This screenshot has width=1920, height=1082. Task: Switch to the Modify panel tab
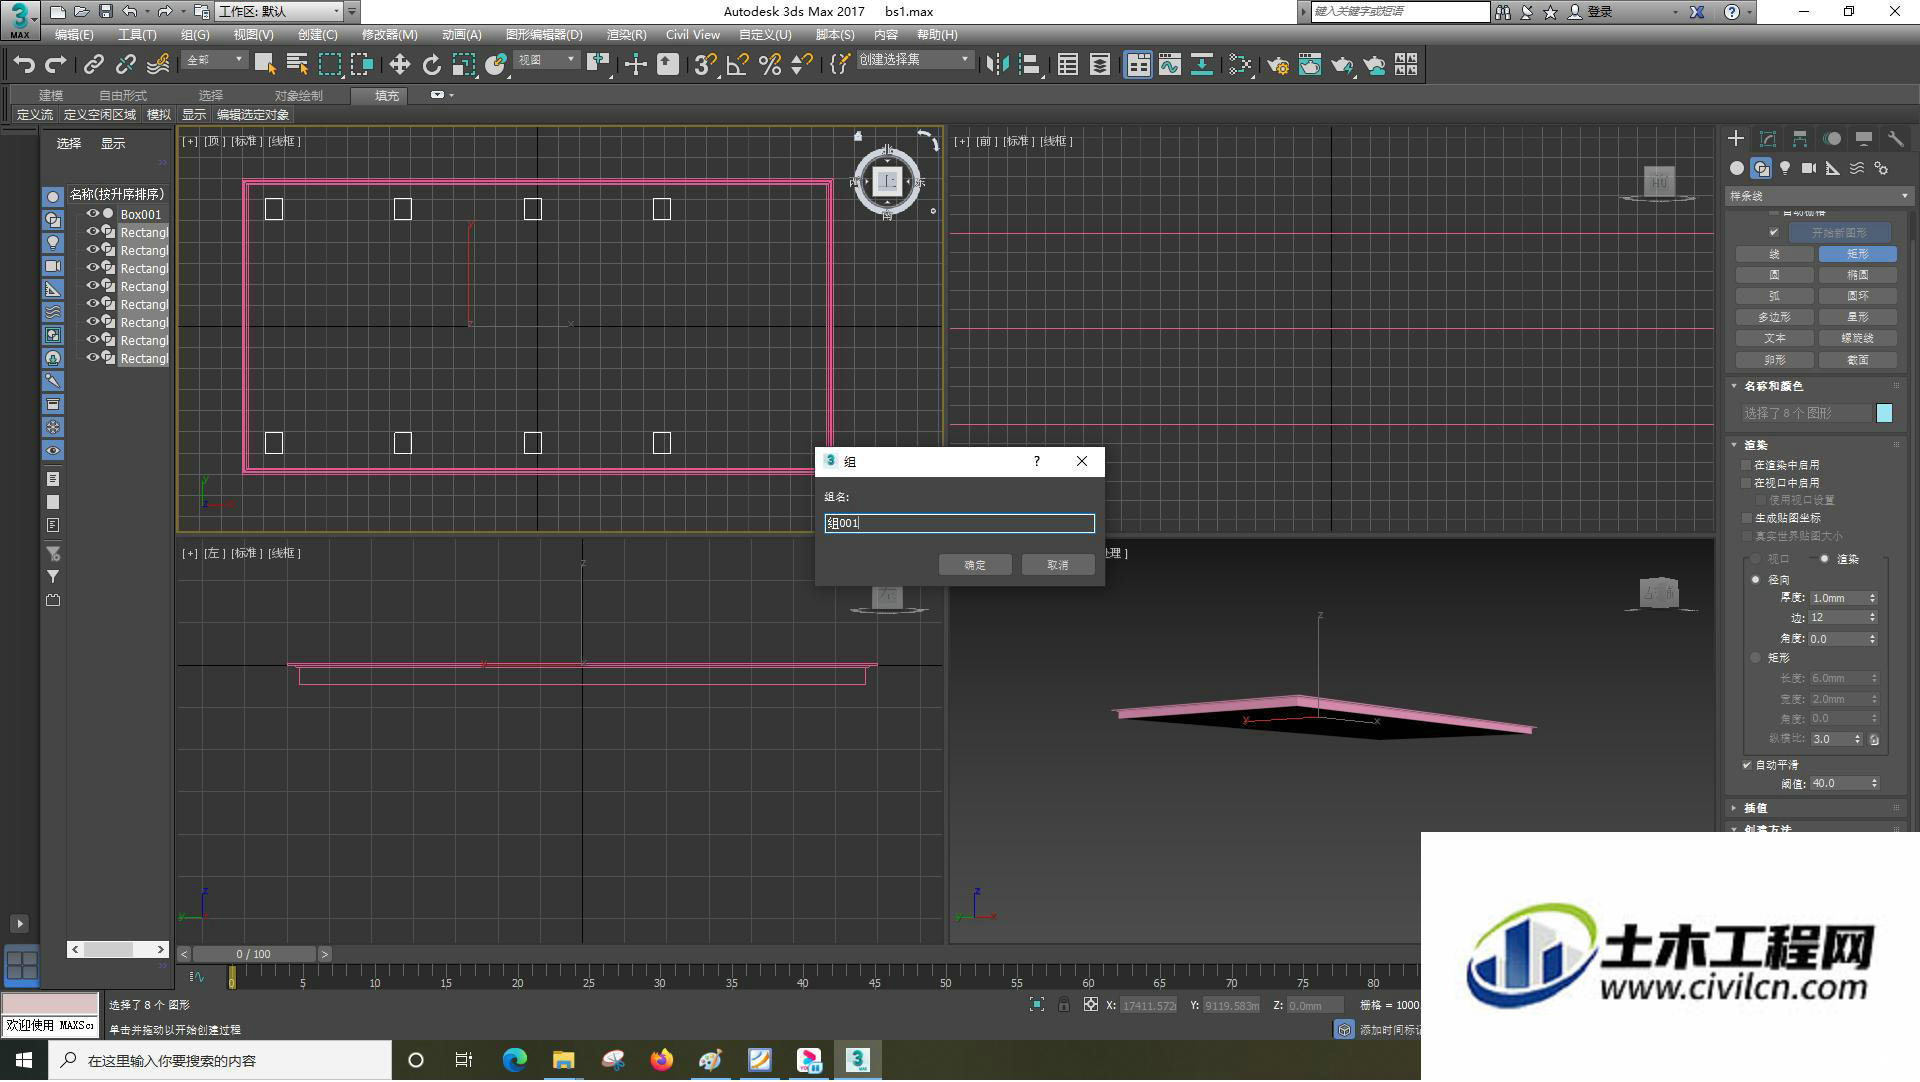coord(1767,139)
